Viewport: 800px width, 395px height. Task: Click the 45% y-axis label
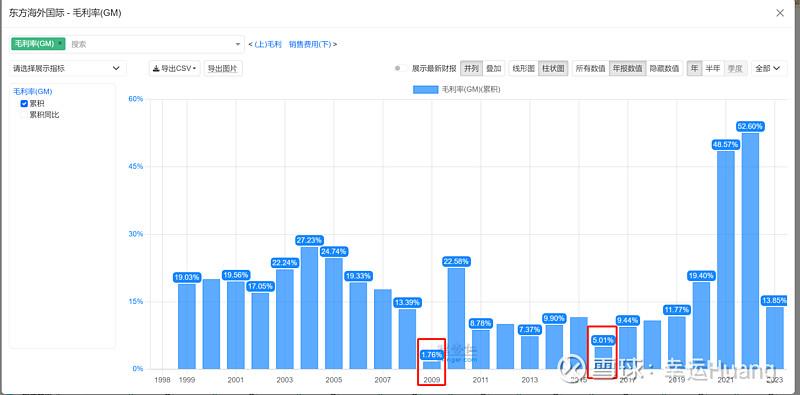pyautogui.click(x=136, y=166)
